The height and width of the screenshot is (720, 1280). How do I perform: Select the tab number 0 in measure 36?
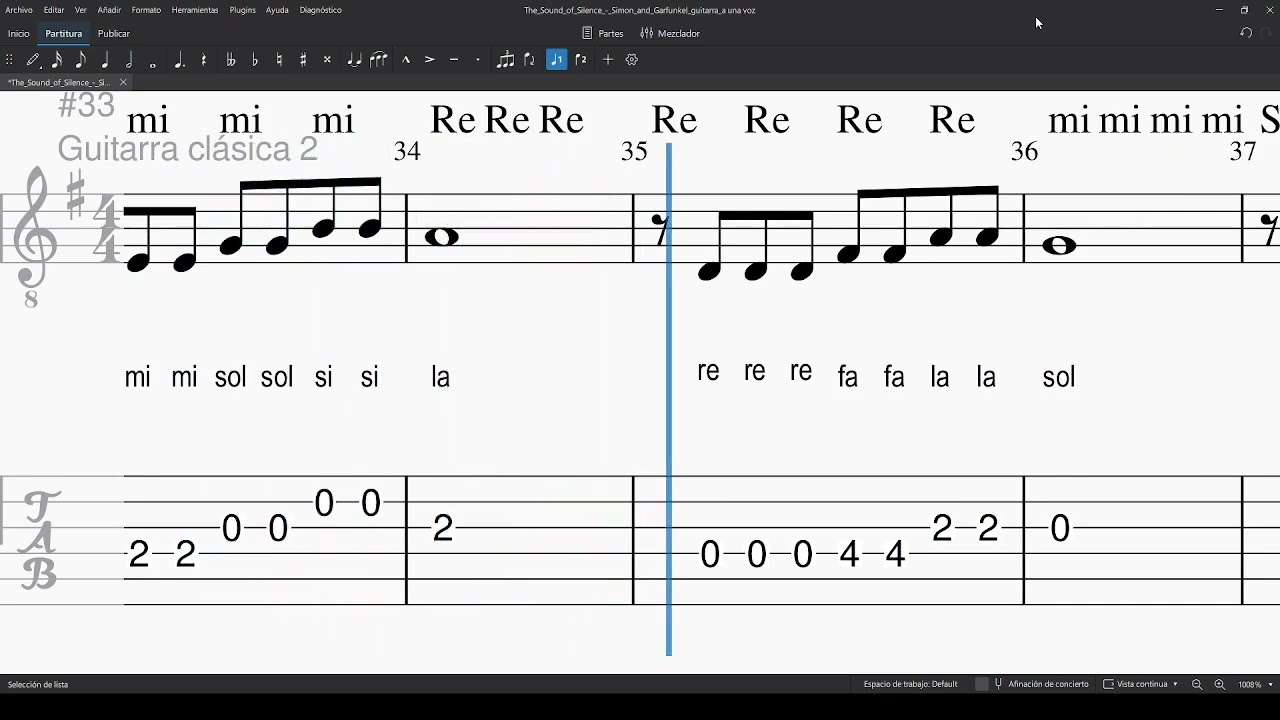1060,528
